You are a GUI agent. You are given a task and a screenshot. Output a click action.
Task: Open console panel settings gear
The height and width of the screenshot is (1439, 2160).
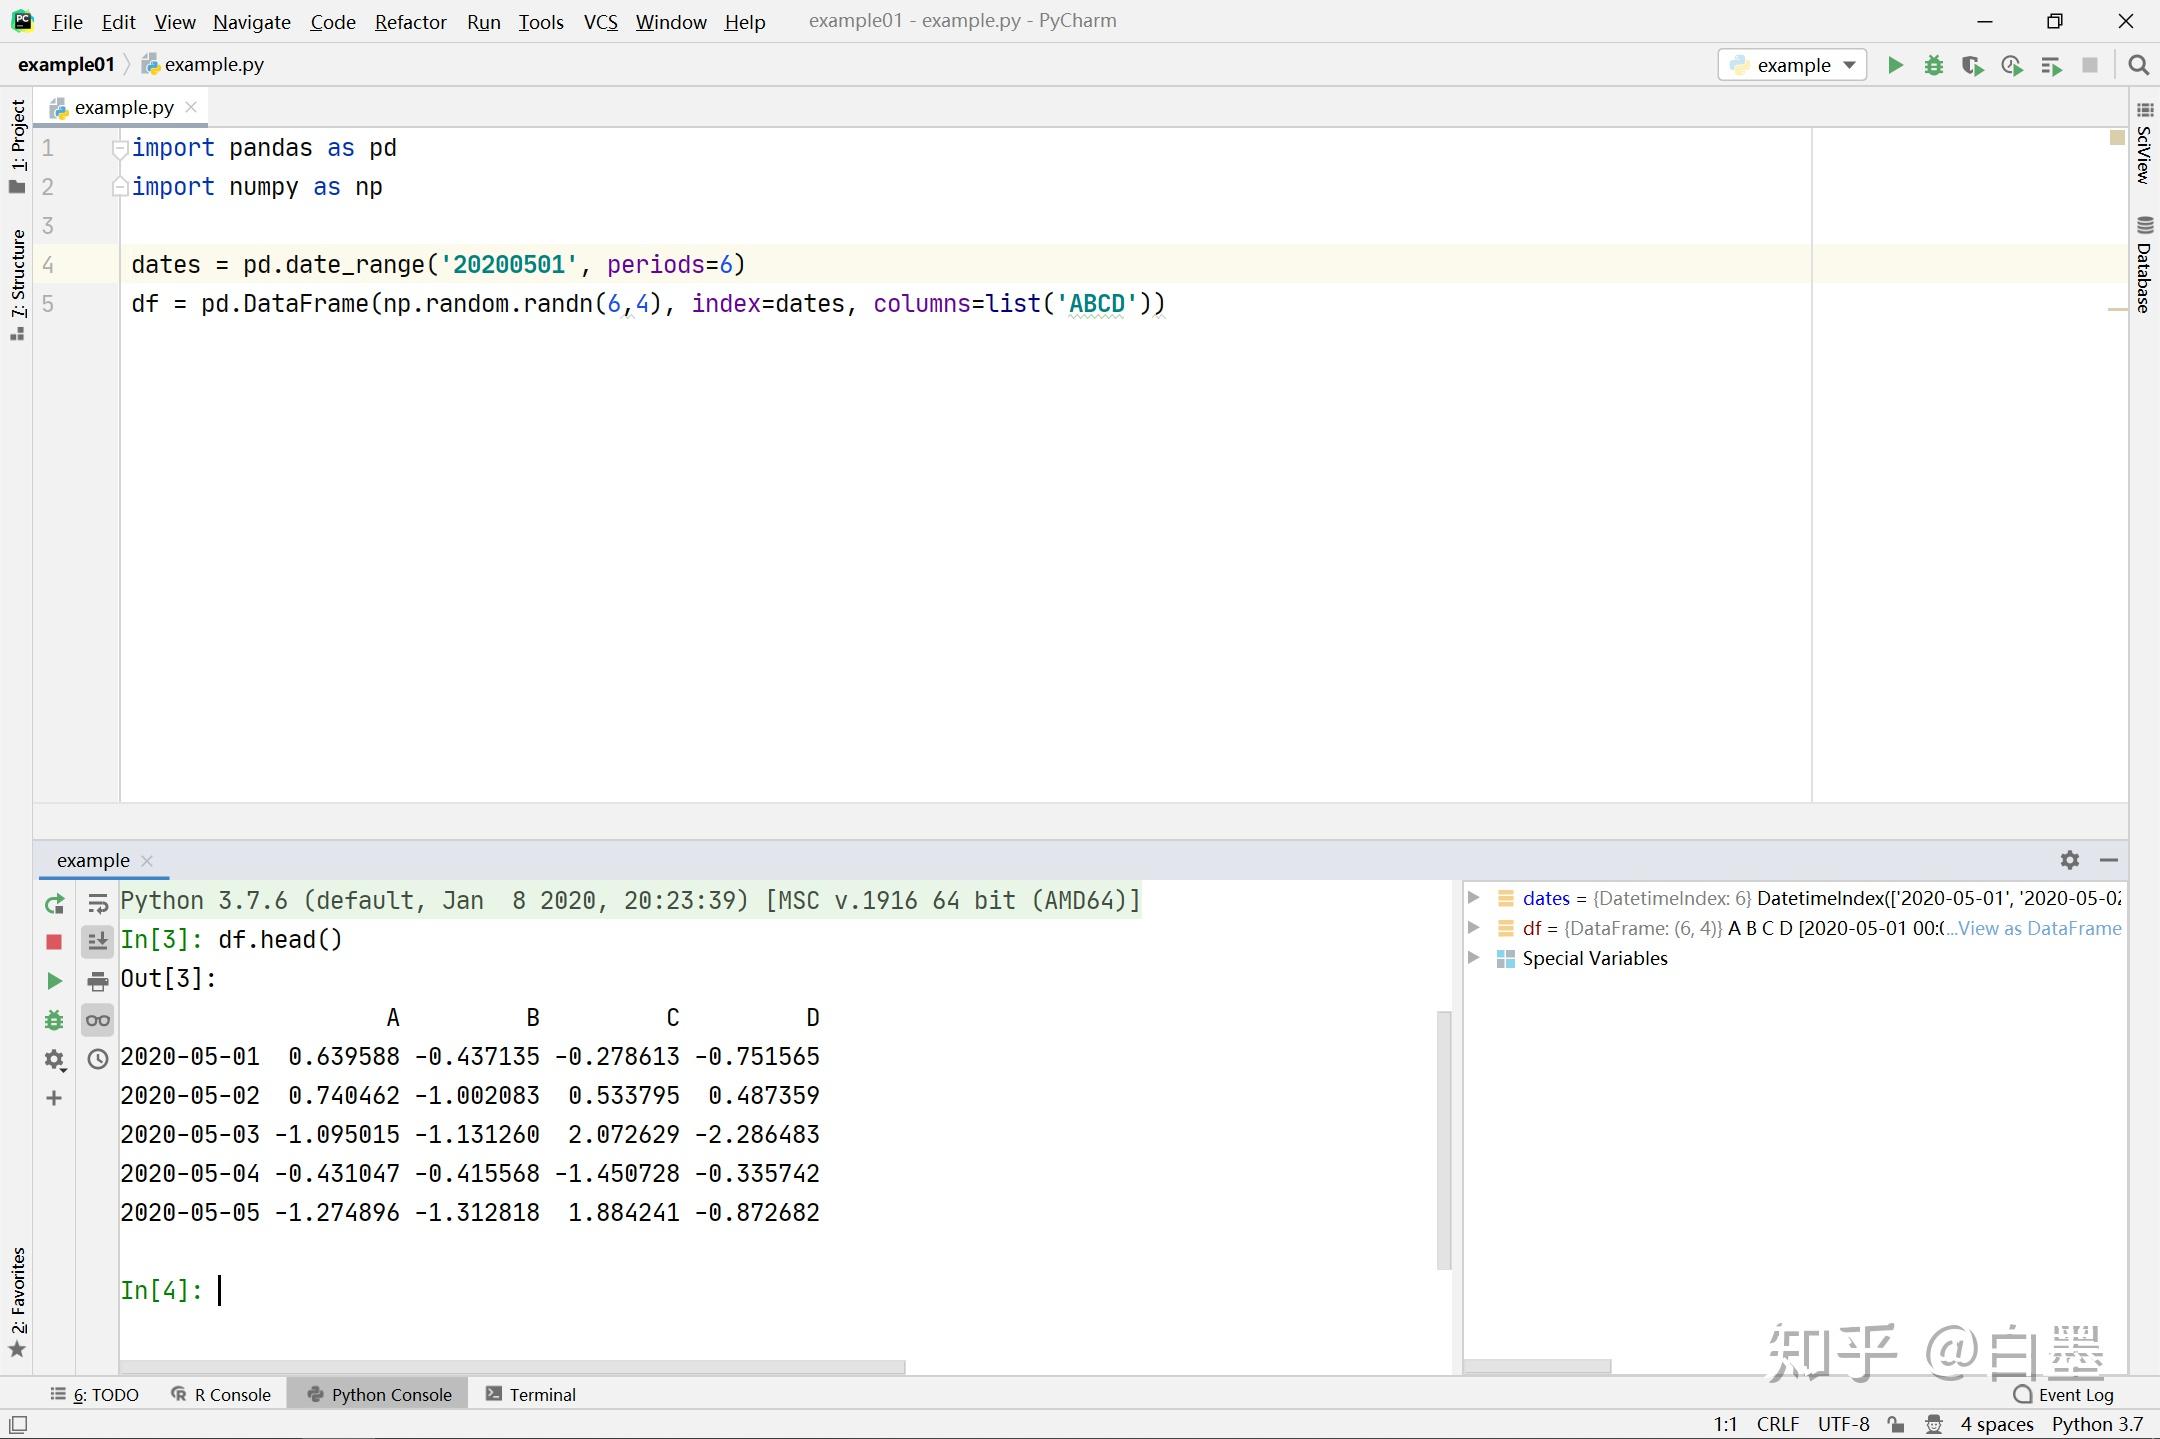(2069, 860)
